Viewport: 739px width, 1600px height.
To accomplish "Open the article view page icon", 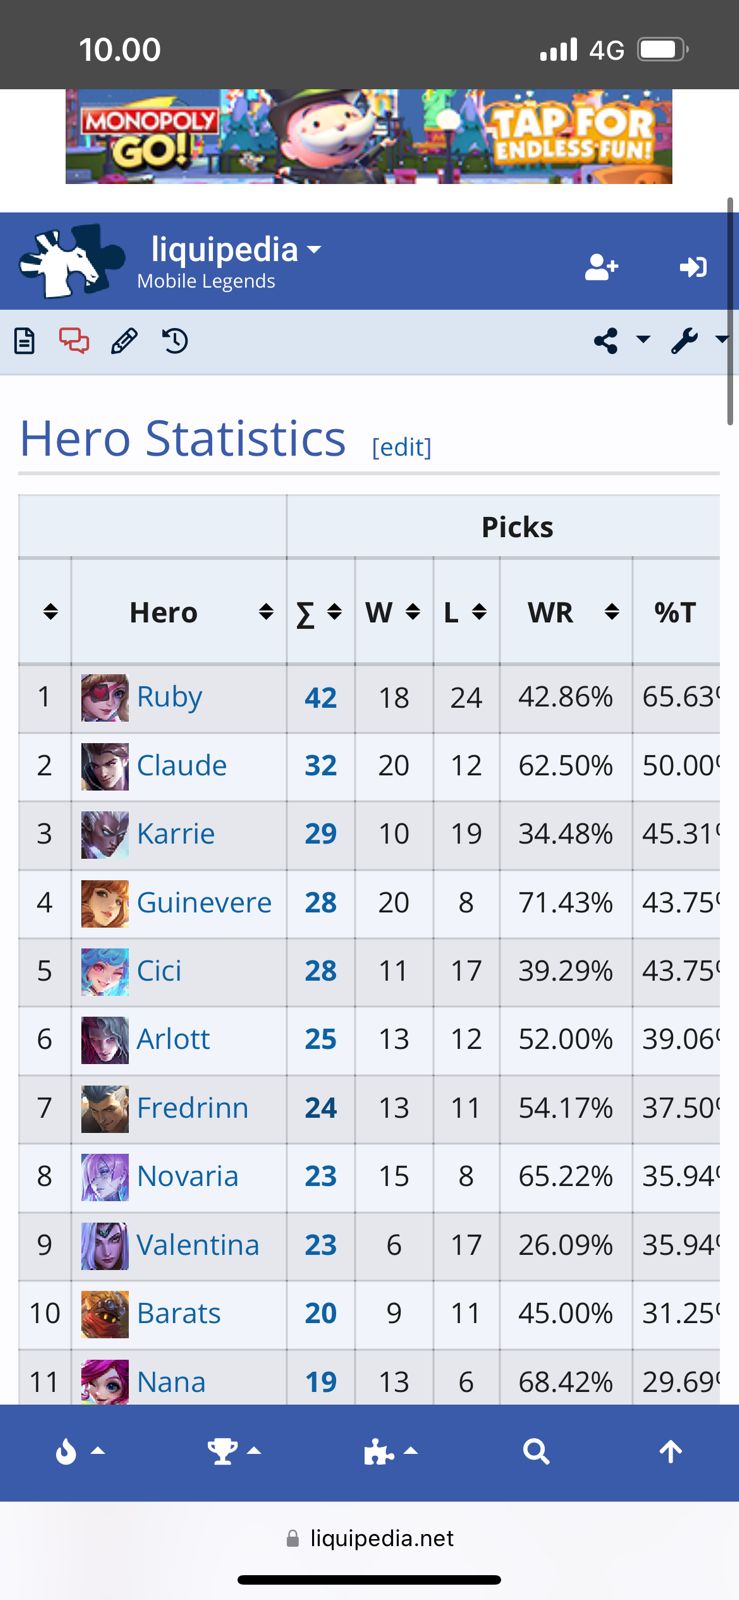I will 24,341.
